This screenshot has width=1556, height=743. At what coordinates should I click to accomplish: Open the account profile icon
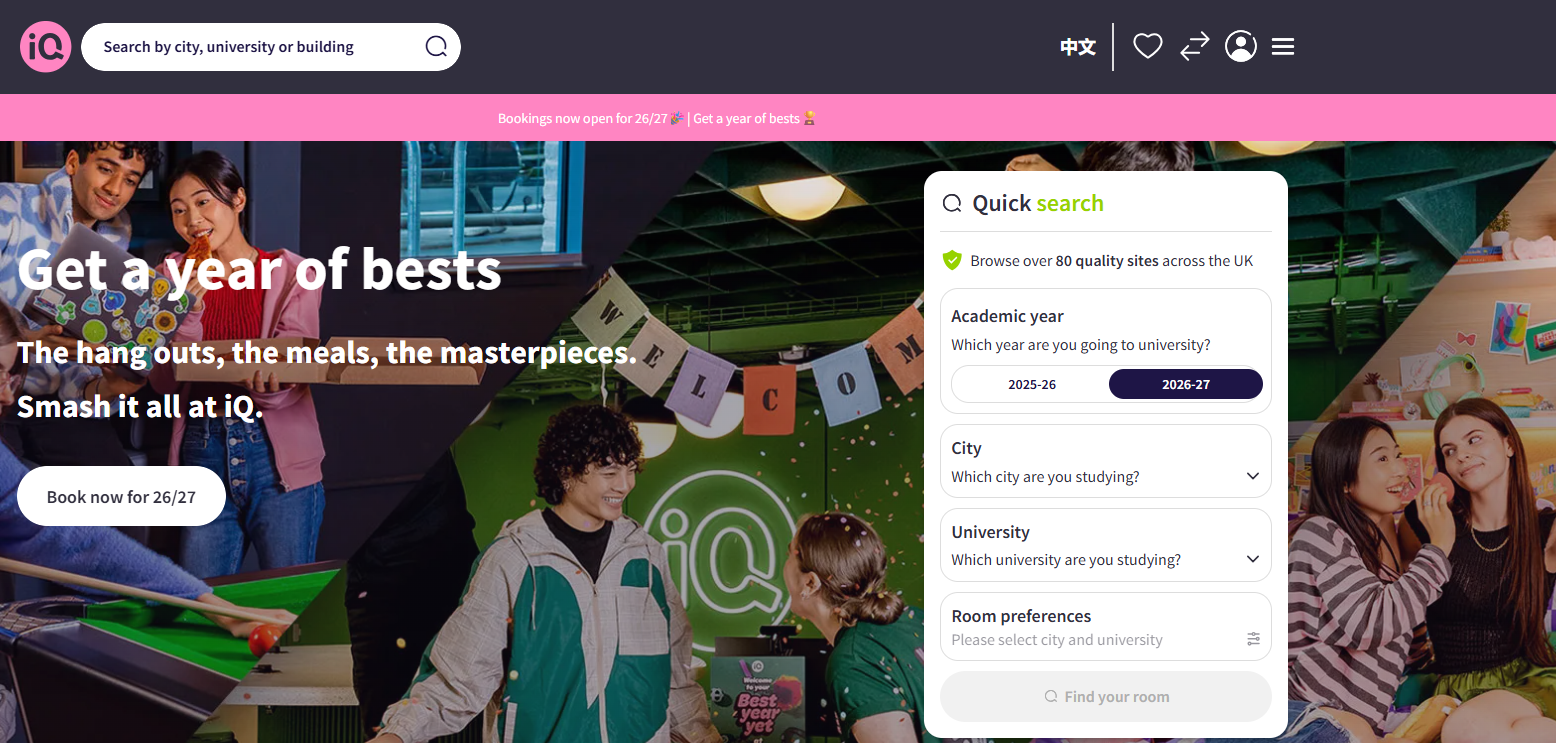(1240, 46)
